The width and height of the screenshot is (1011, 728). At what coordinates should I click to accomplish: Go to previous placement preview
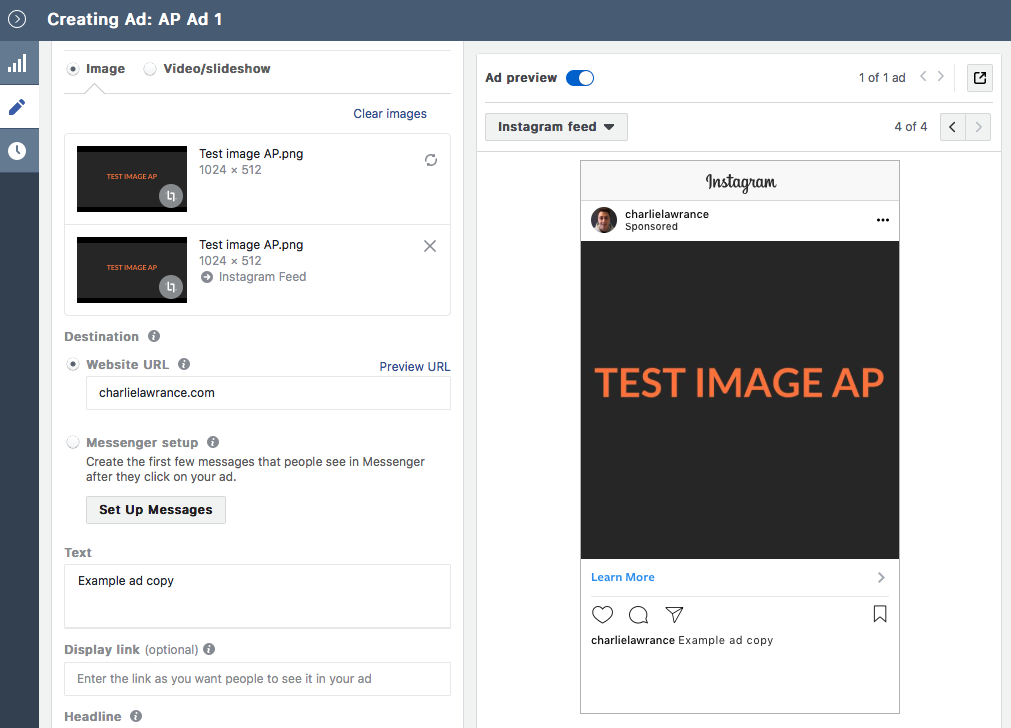pos(953,127)
